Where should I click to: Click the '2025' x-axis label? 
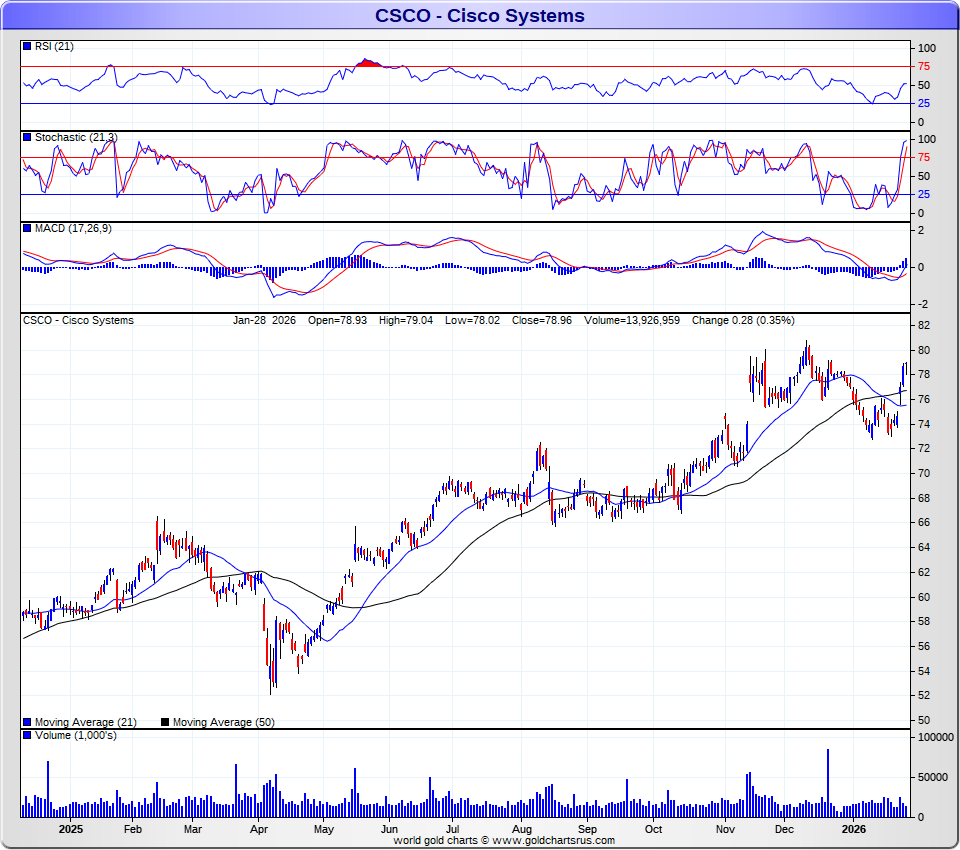click(70, 829)
